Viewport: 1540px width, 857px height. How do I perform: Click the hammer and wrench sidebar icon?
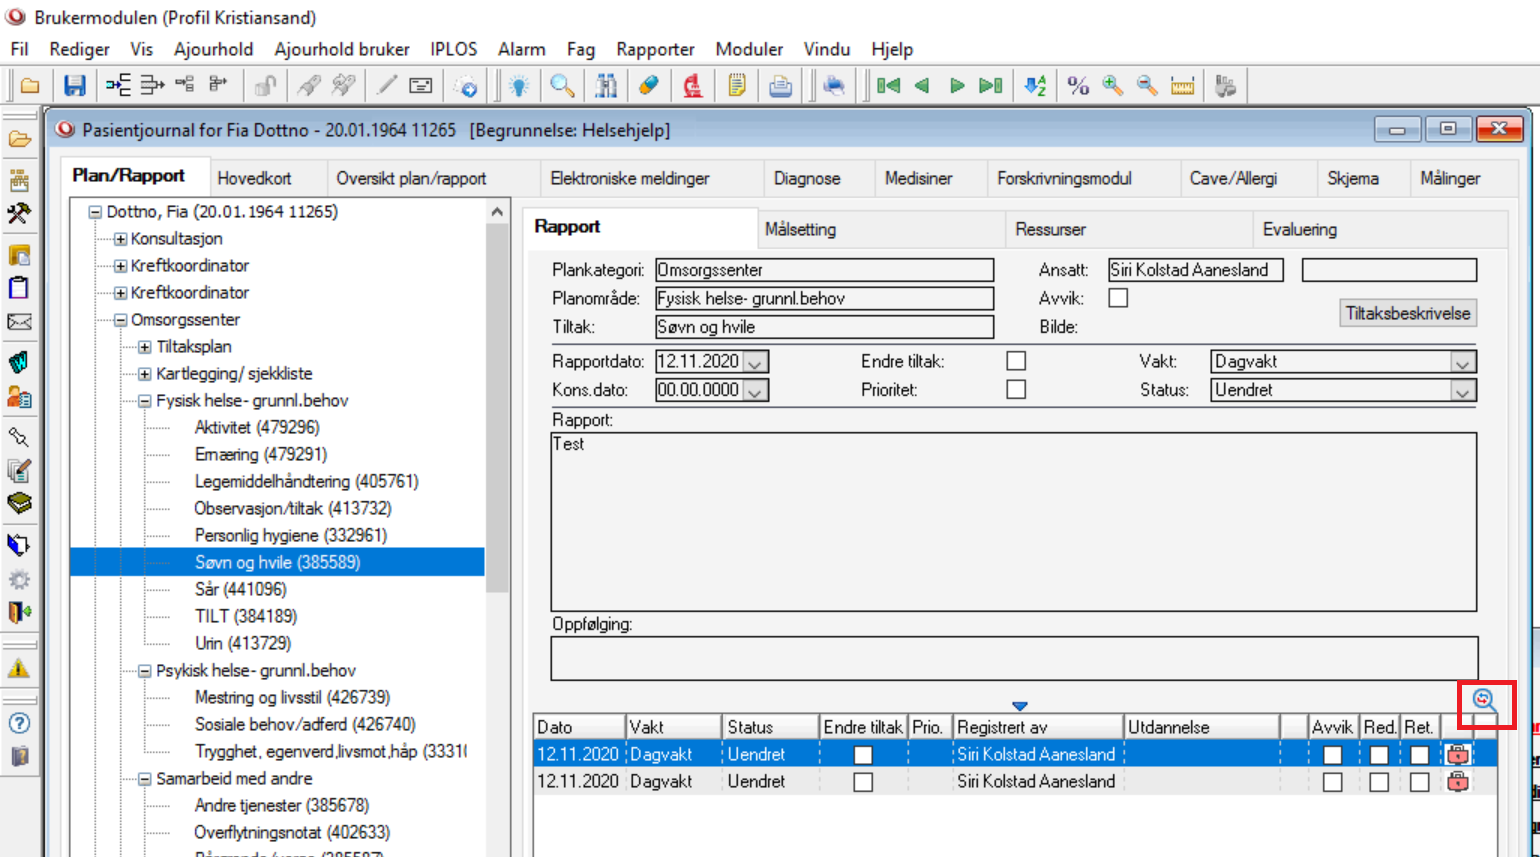[x=19, y=213]
